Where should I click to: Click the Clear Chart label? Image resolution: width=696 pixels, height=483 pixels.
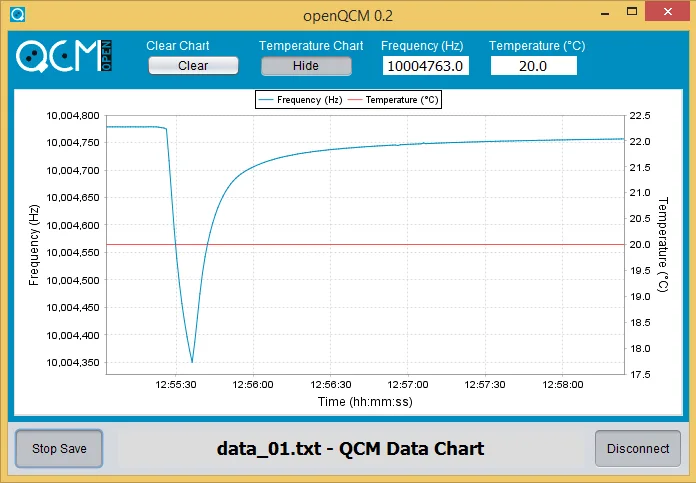[x=178, y=46]
